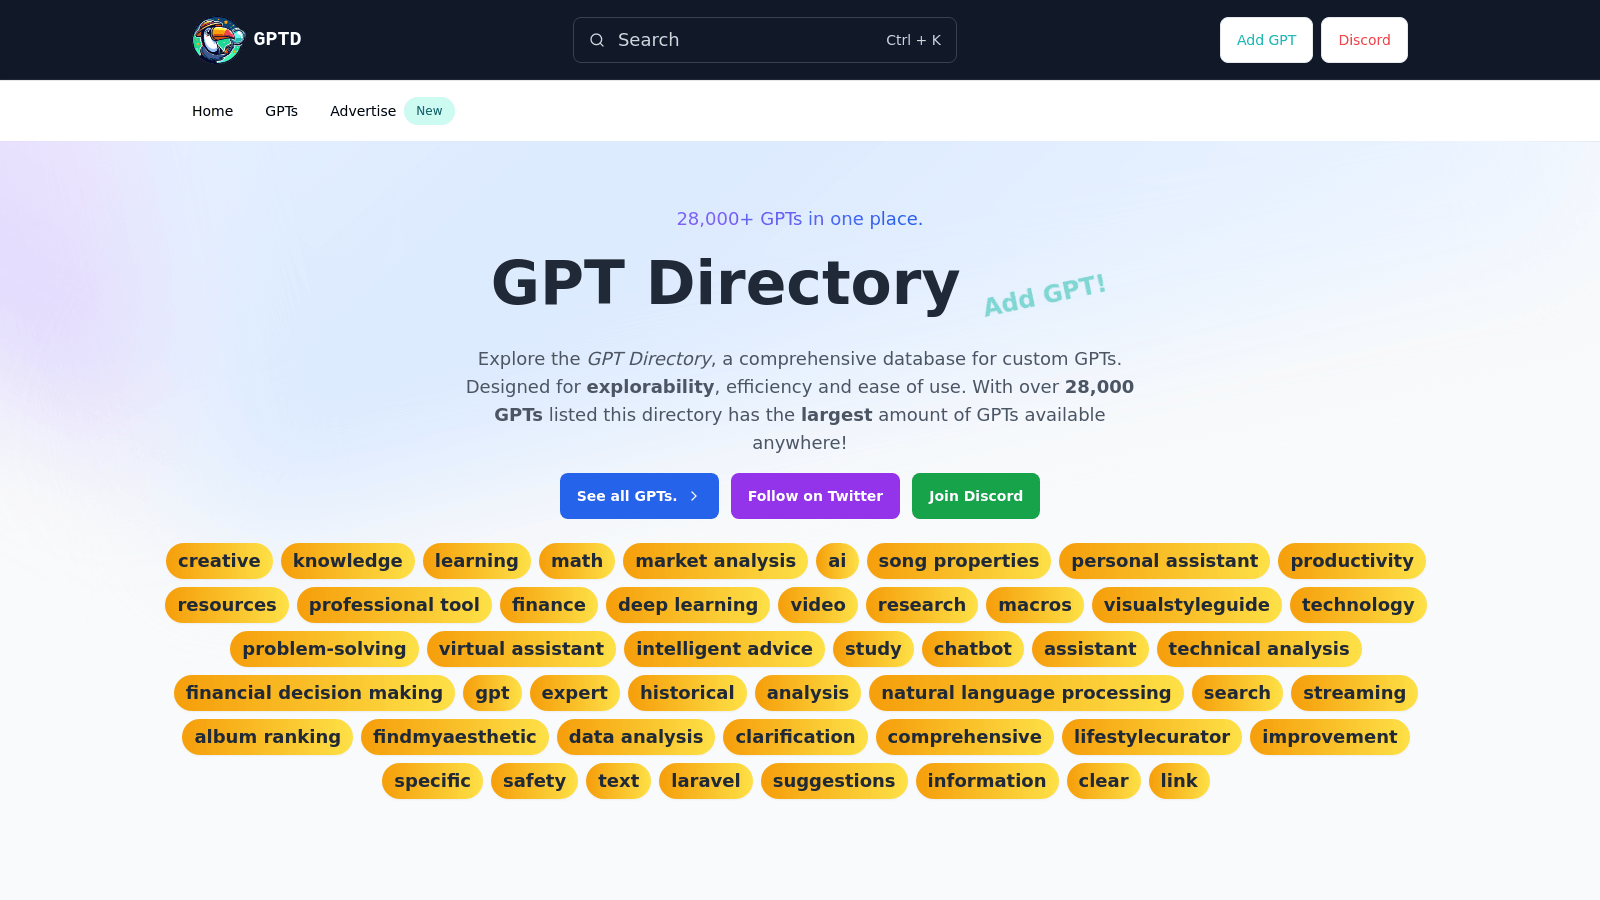The width and height of the screenshot is (1600, 900).
Task: Open the personal assistant tag
Action: [1165, 561]
